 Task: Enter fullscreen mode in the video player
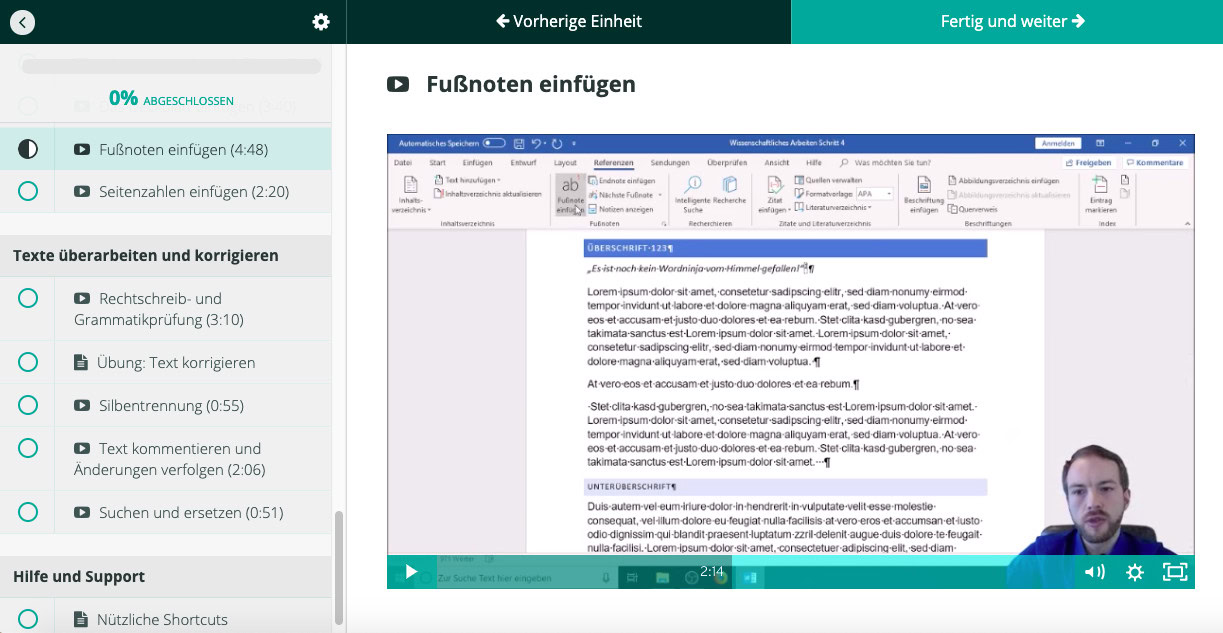[1173, 572]
